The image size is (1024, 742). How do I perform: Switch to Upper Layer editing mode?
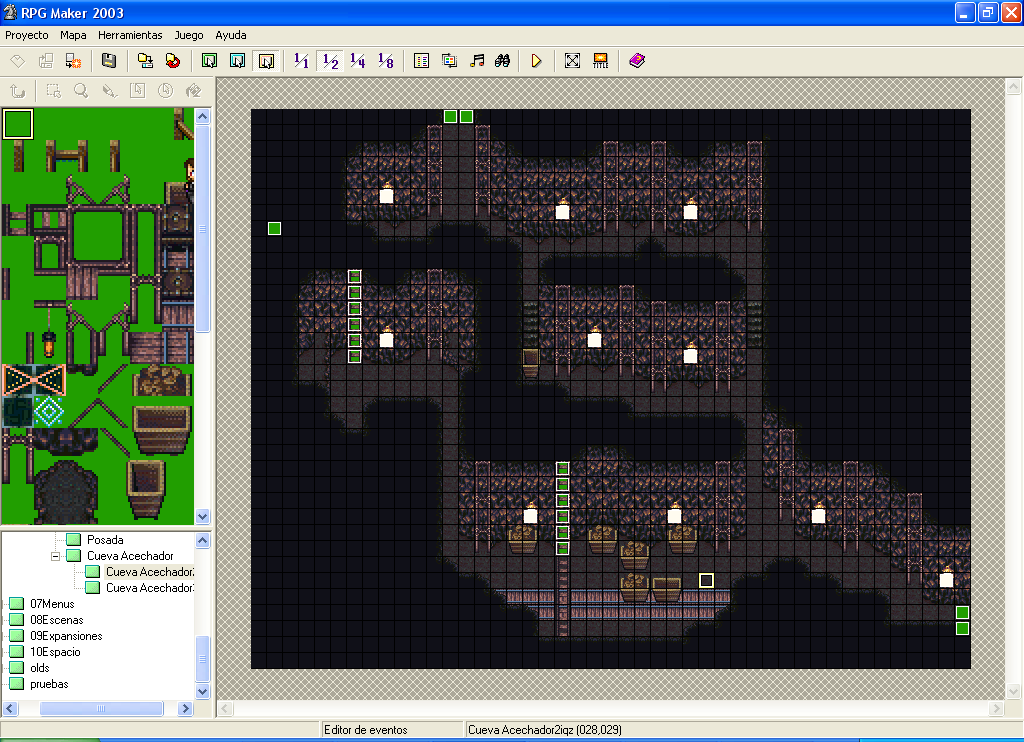238,61
